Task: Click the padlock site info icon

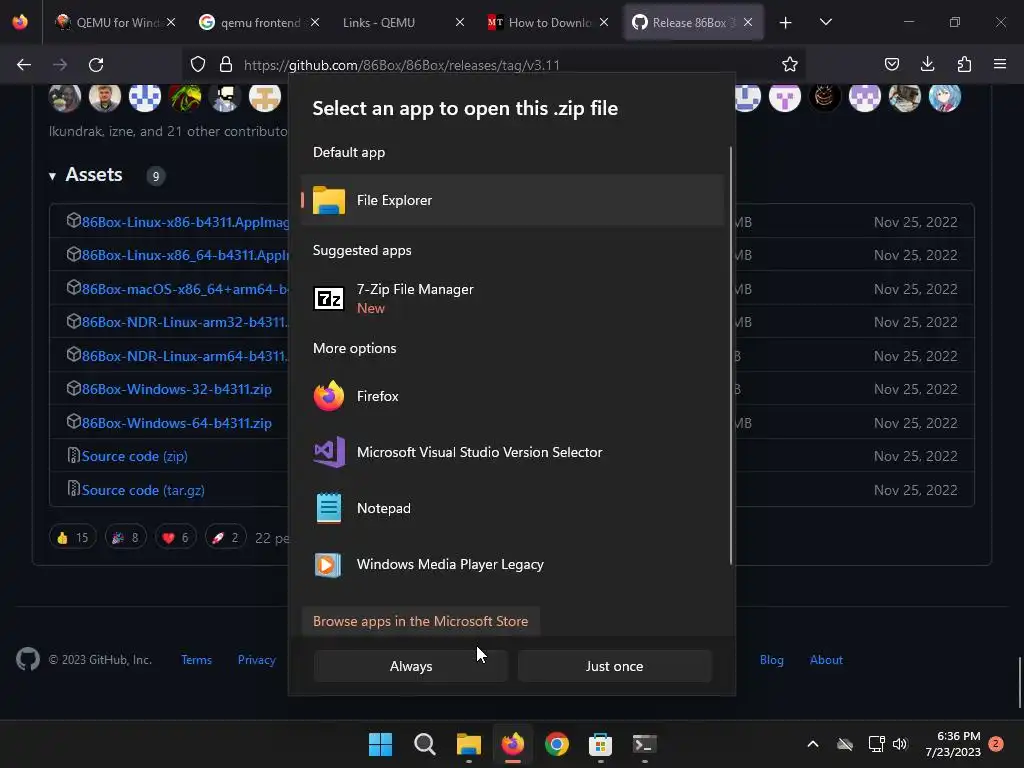Action: (x=226, y=64)
